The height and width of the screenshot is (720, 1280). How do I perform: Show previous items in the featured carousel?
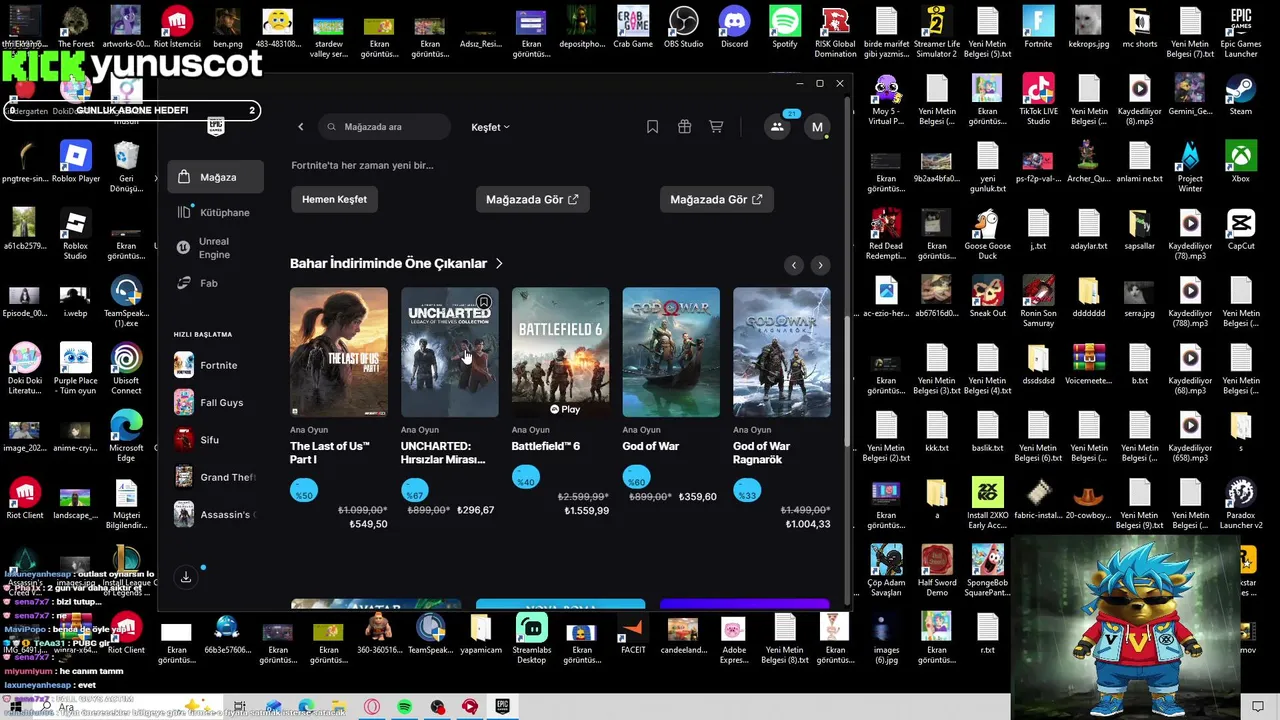[x=794, y=265]
